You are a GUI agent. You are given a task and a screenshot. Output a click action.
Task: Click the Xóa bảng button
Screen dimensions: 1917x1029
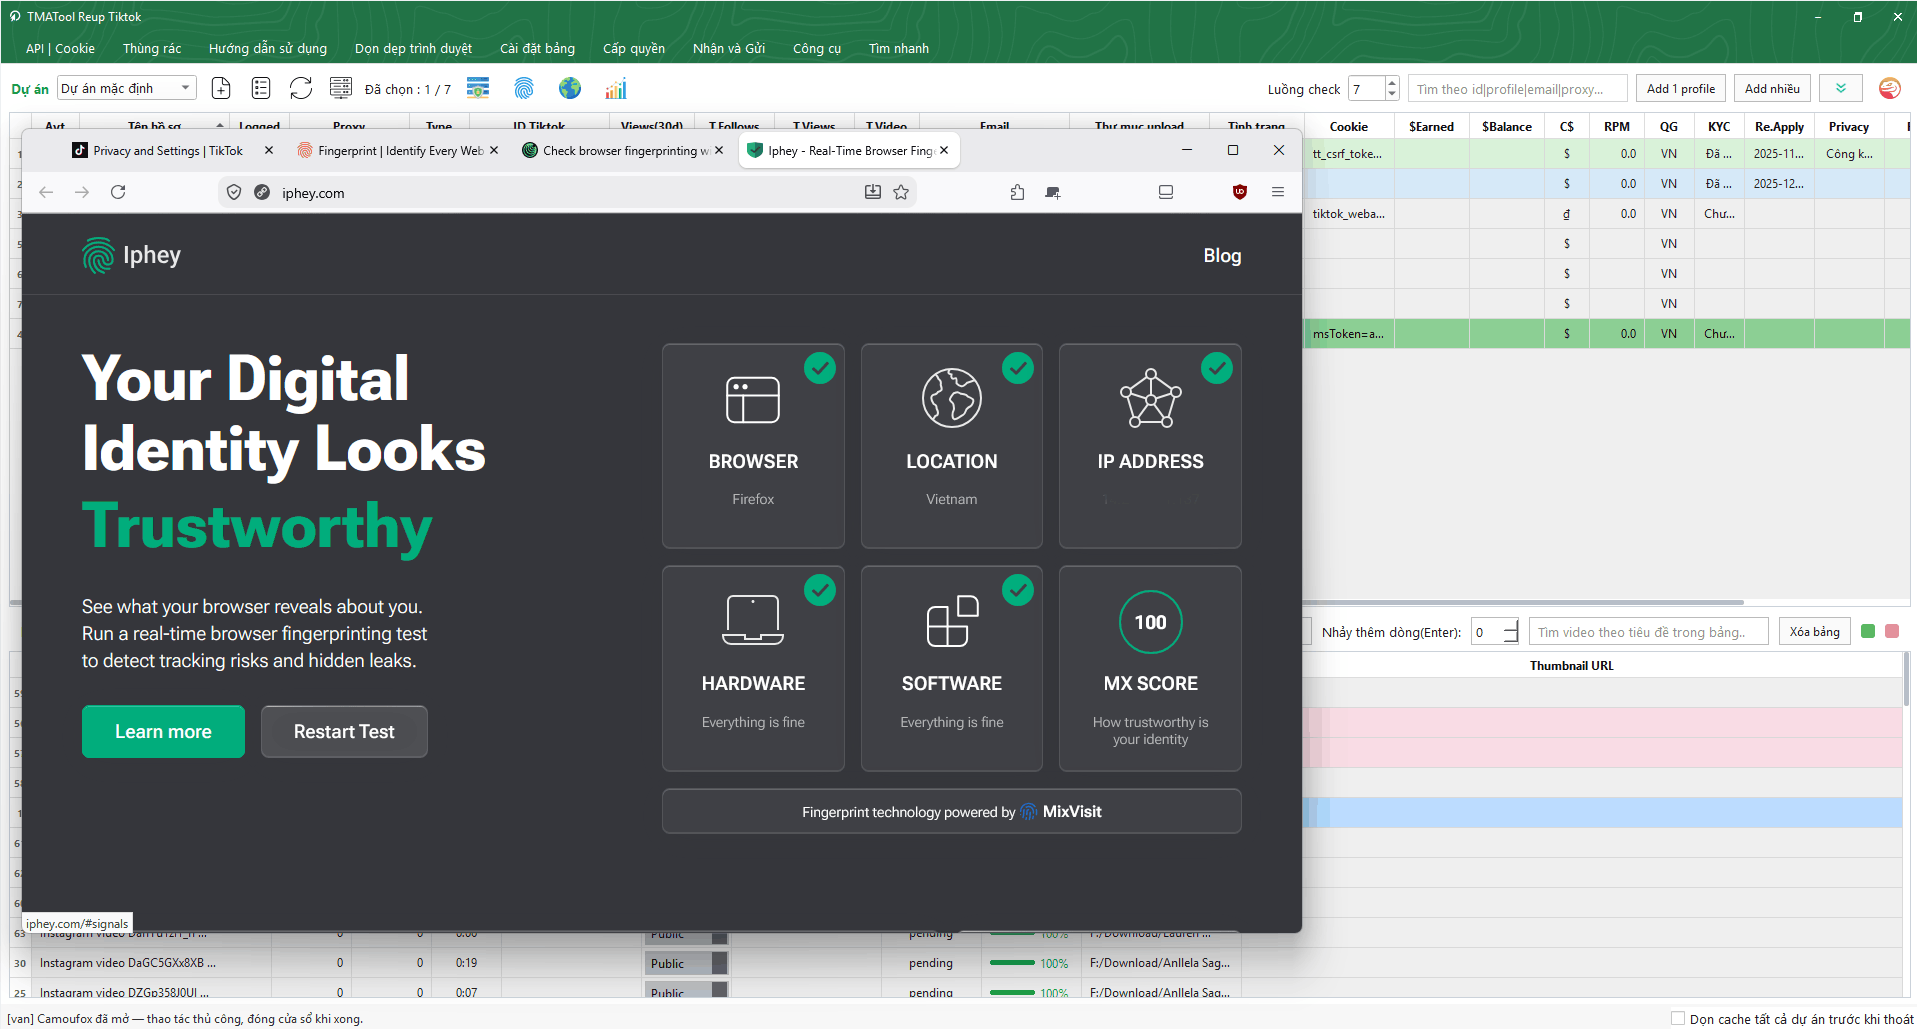(x=1814, y=631)
